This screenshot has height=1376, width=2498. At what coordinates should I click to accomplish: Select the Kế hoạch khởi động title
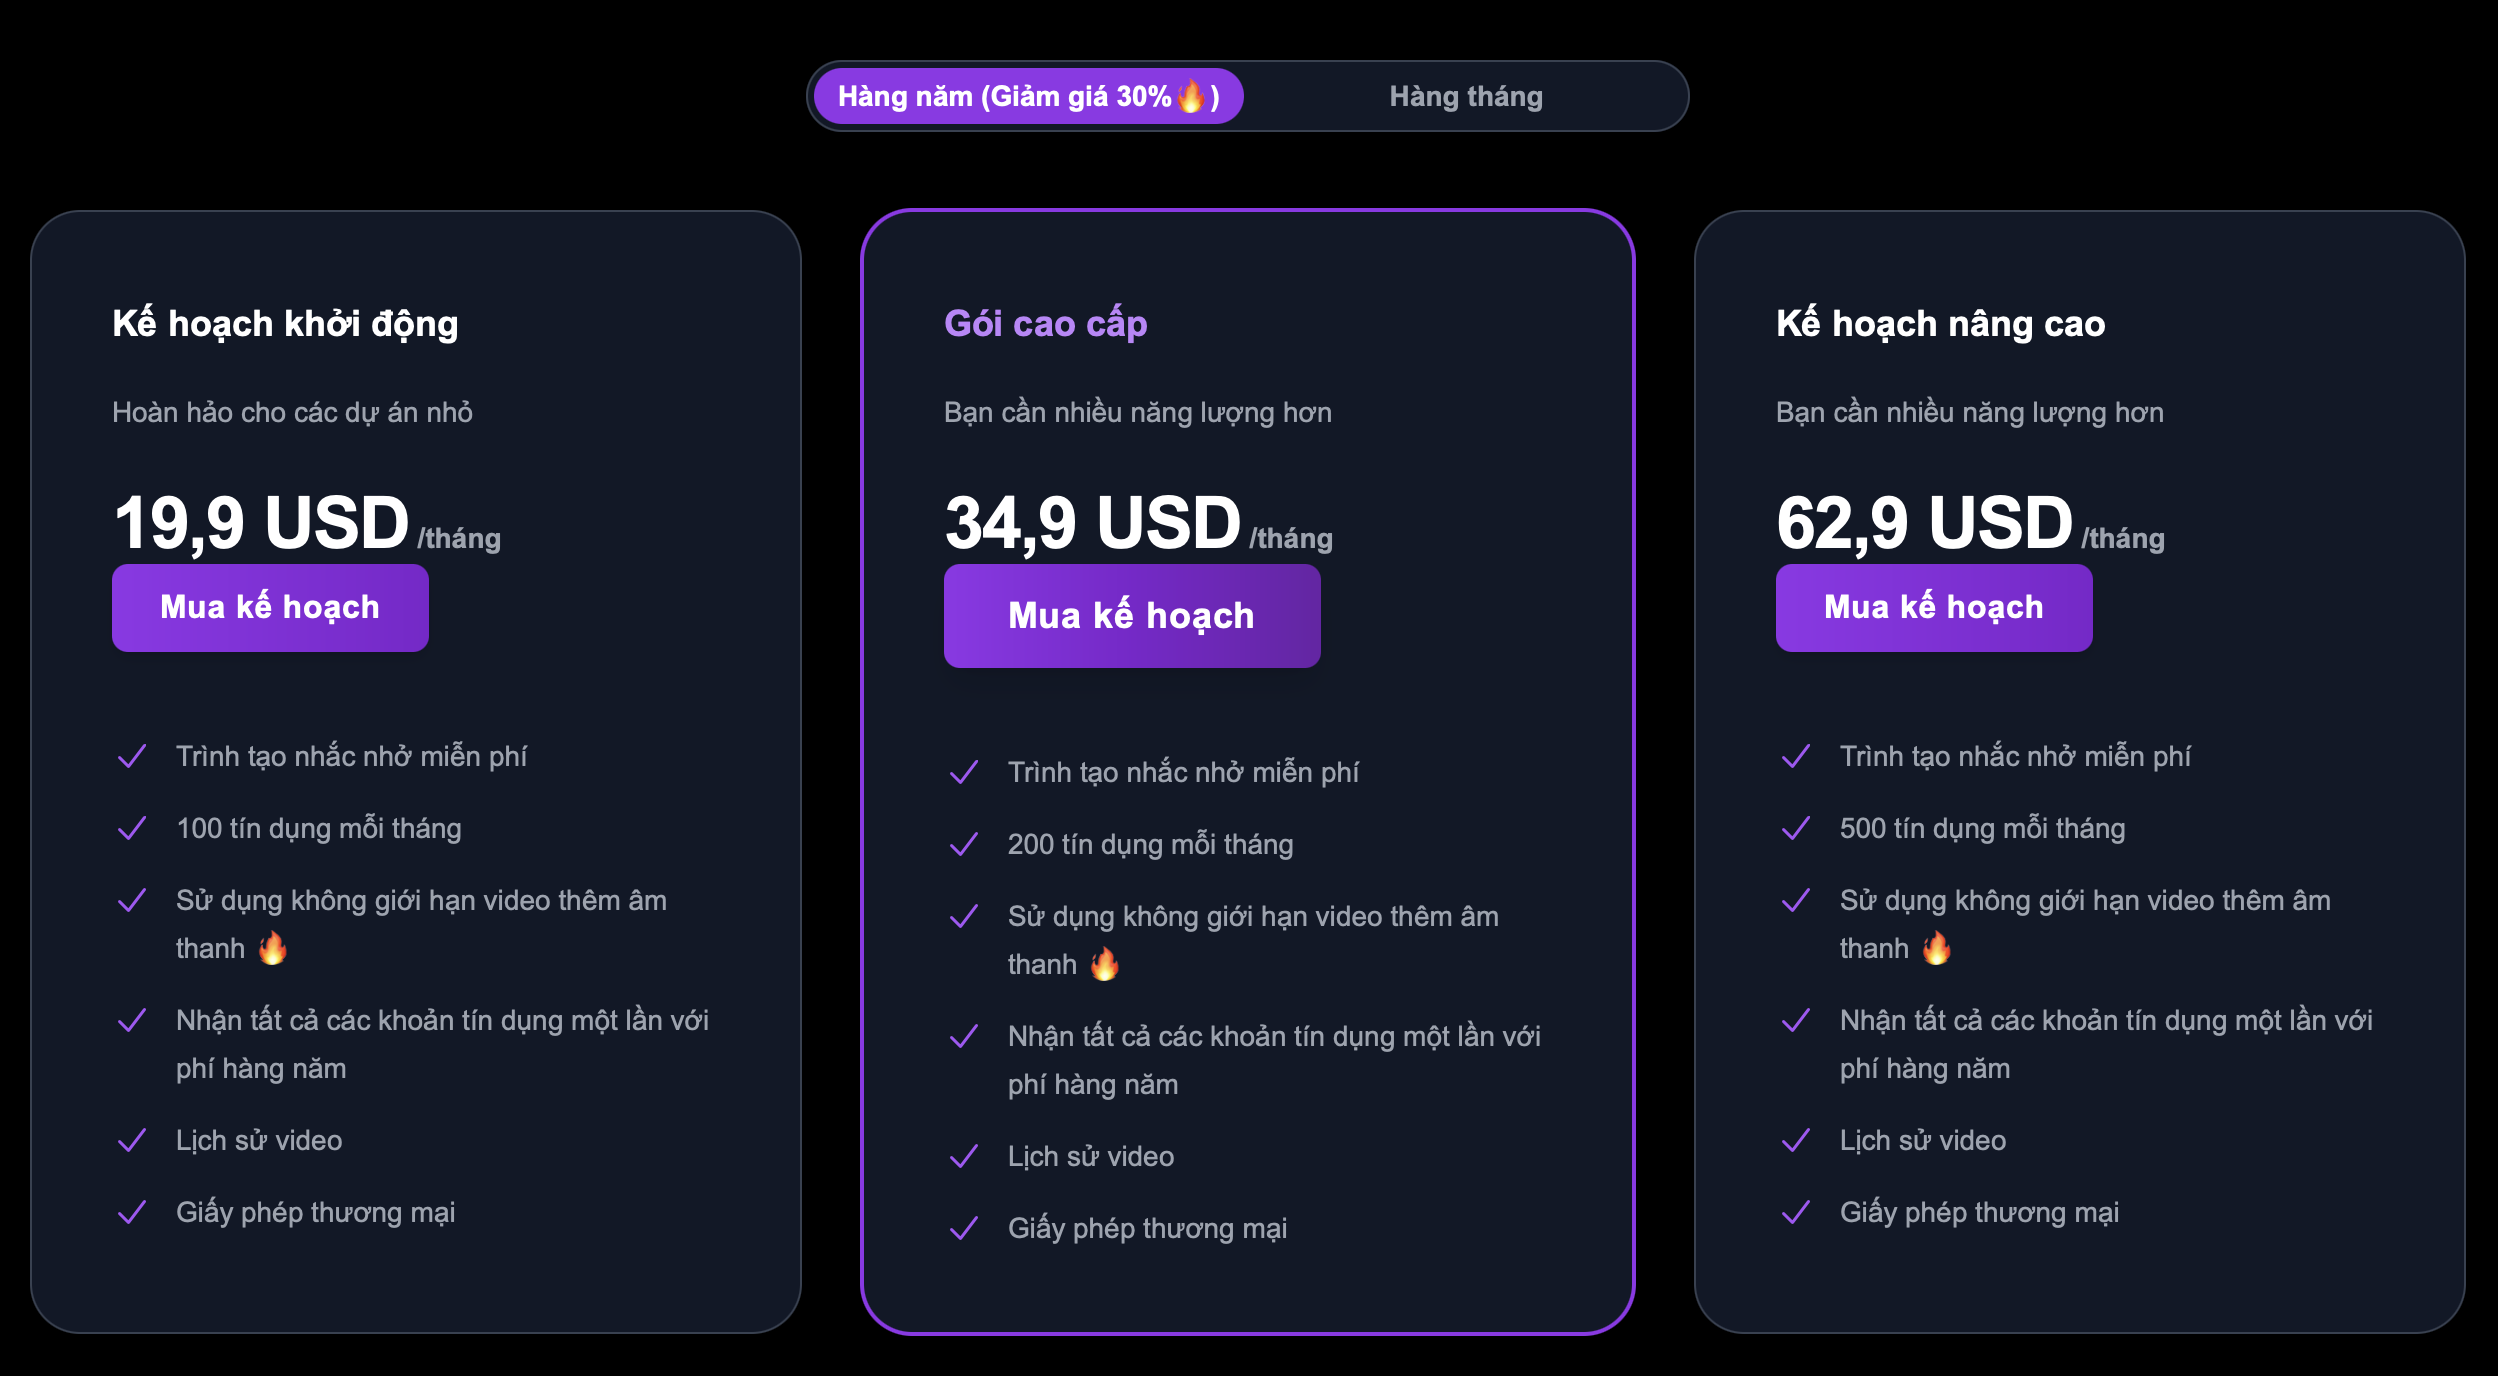tap(285, 324)
